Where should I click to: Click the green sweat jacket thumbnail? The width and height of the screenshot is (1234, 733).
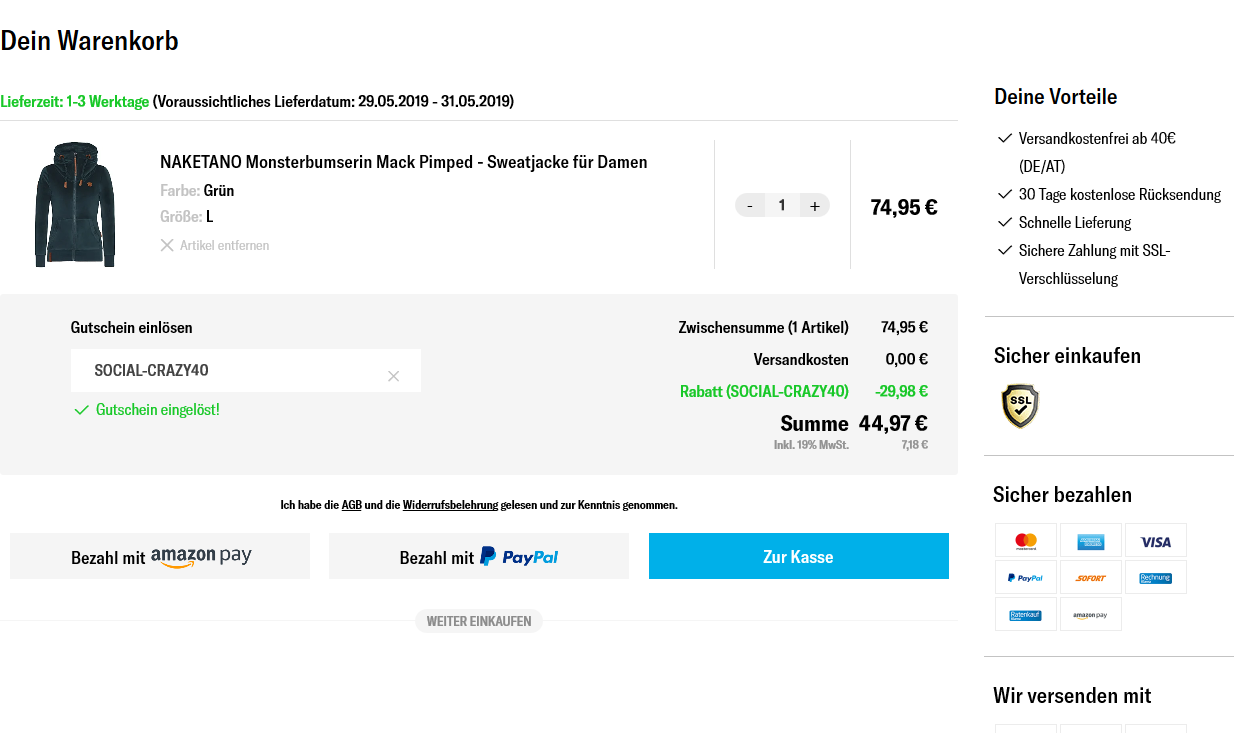click(x=75, y=204)
